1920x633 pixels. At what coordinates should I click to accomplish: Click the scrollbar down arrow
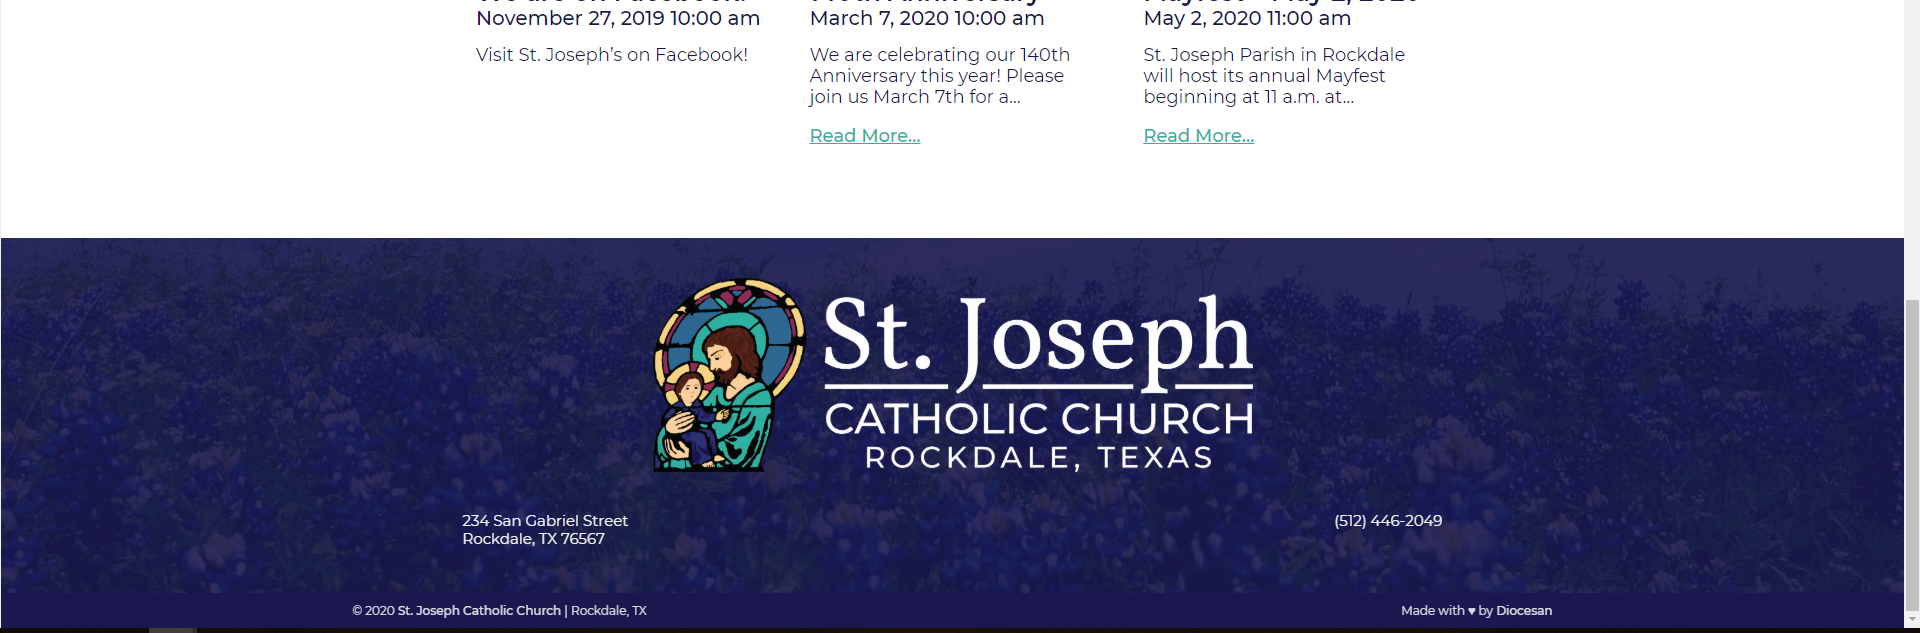(1911, 620)
